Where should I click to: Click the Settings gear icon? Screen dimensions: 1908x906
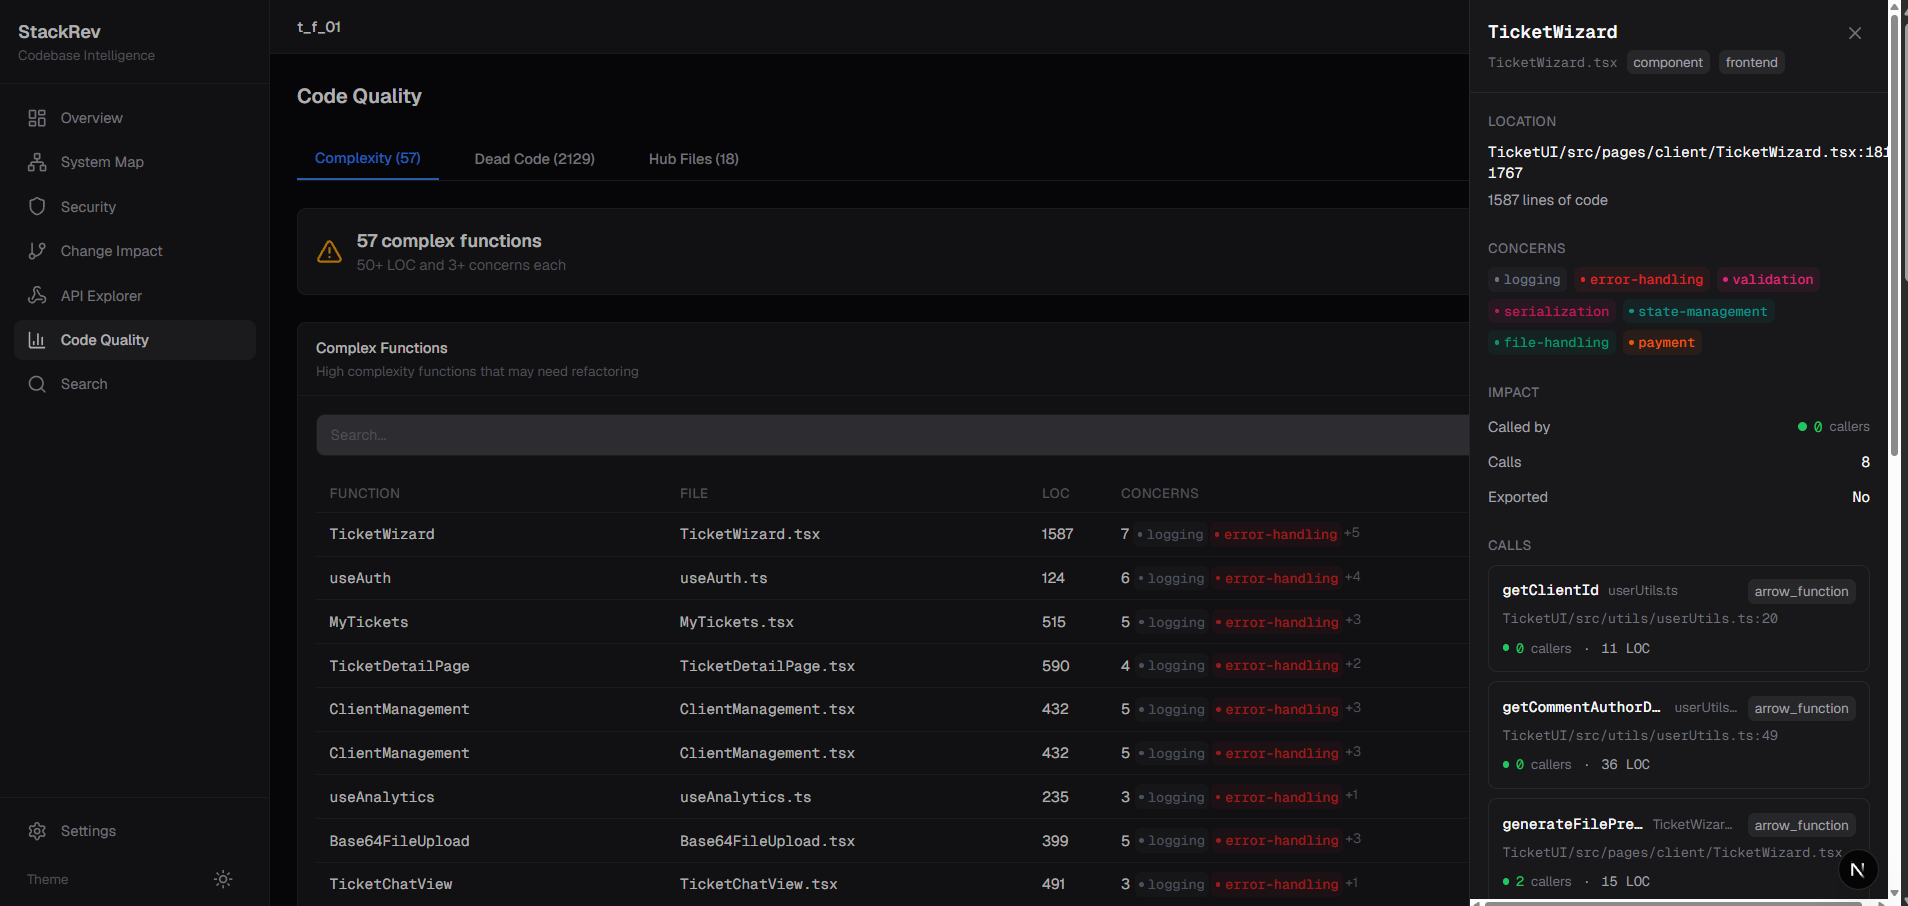[37, 831]
